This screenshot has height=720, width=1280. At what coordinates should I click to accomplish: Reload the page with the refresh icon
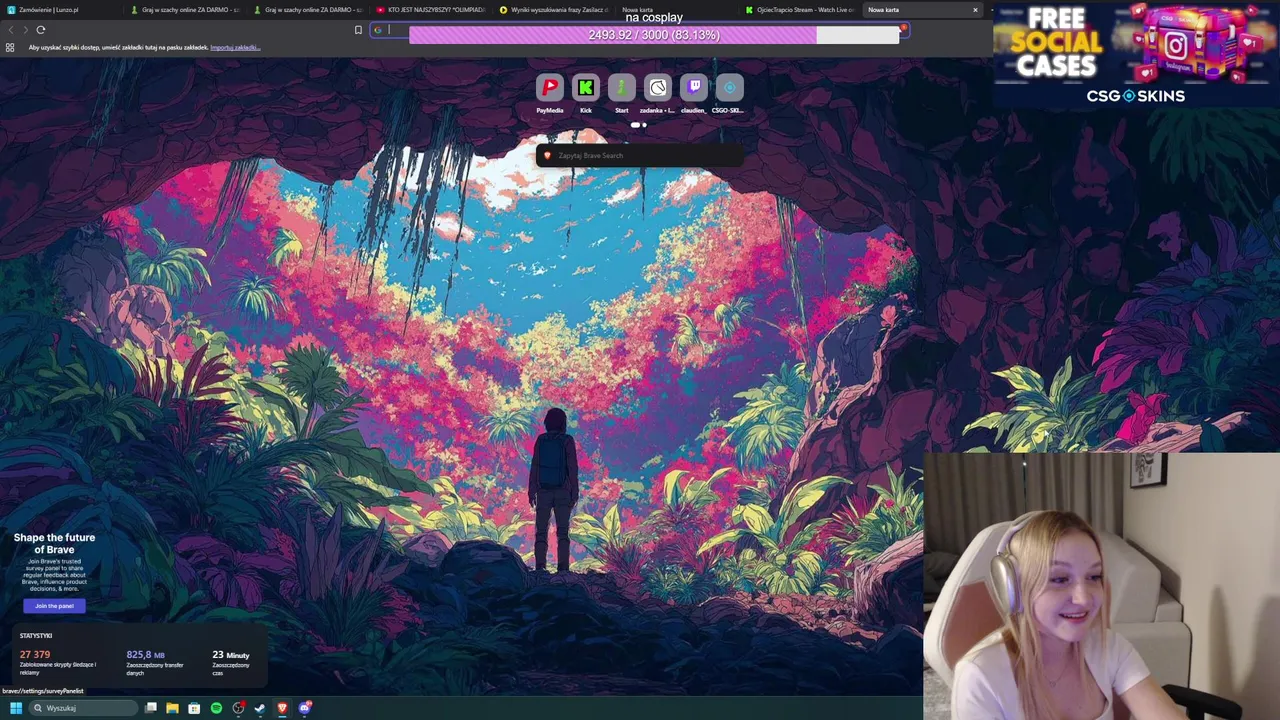click(x=41, y=30)
